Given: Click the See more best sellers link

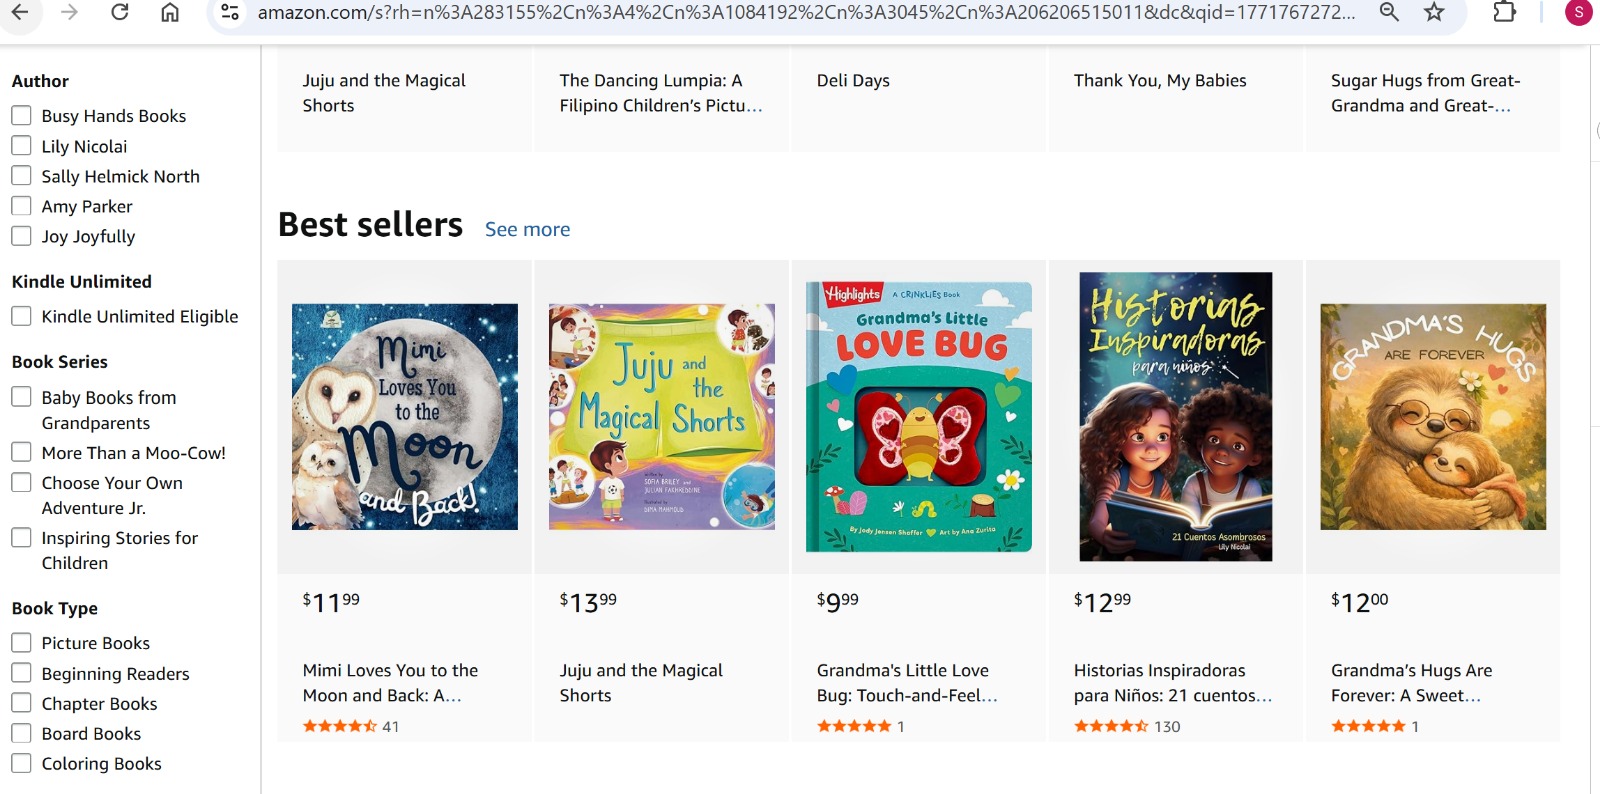Looking at the screenshot, I should tap(527, 229).
